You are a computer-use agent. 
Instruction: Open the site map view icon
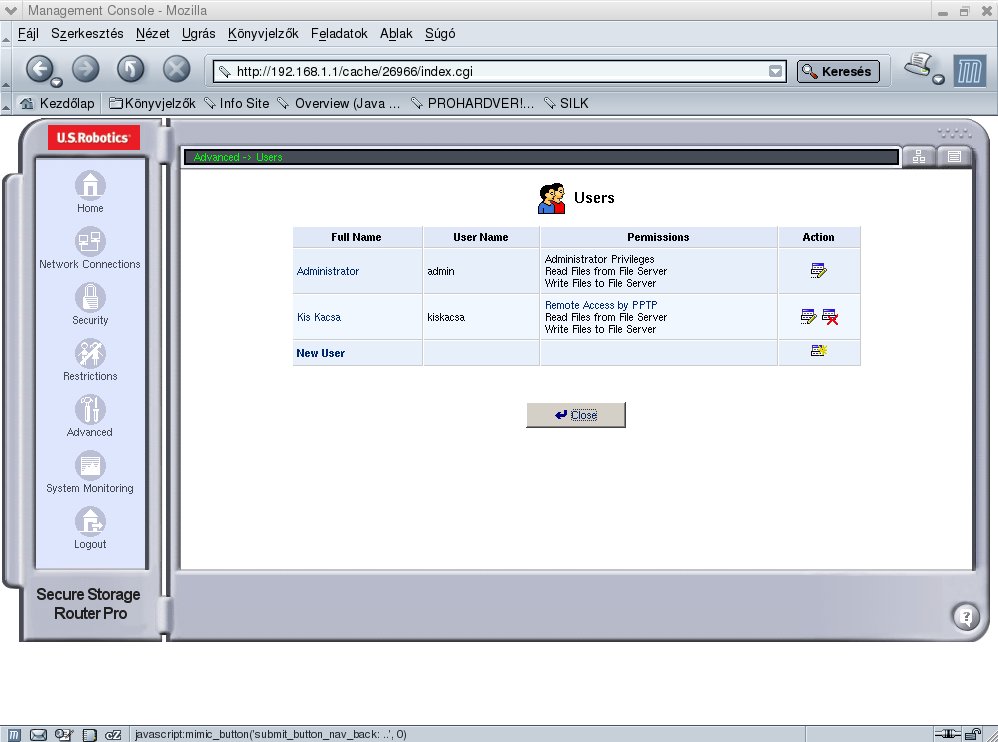pos(919,157)
